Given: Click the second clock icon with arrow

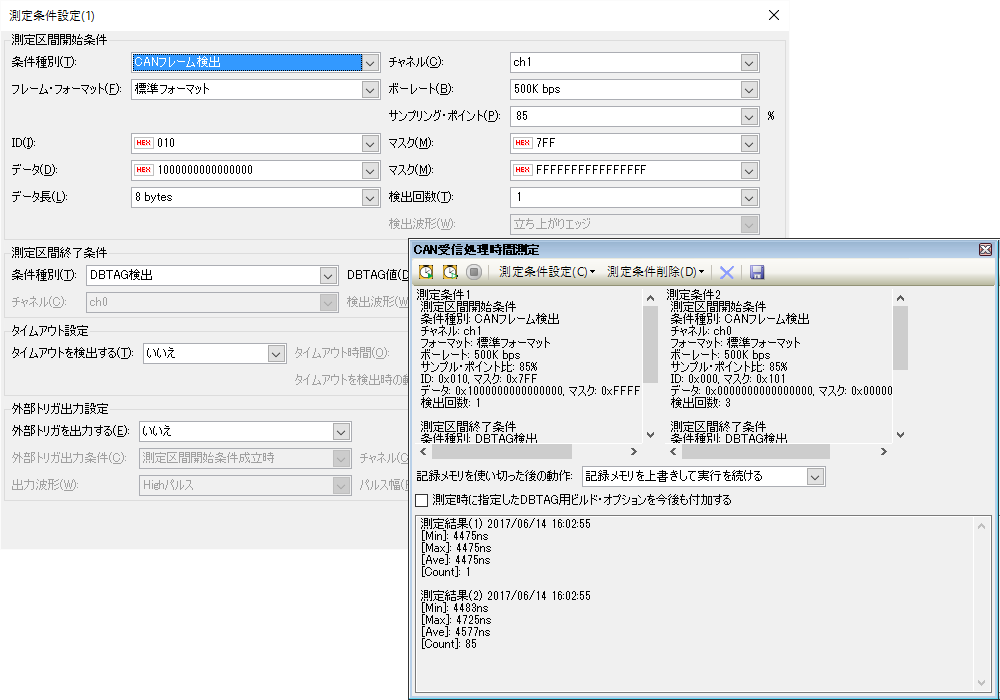Looking at the screenshot, I should (450, 272).
